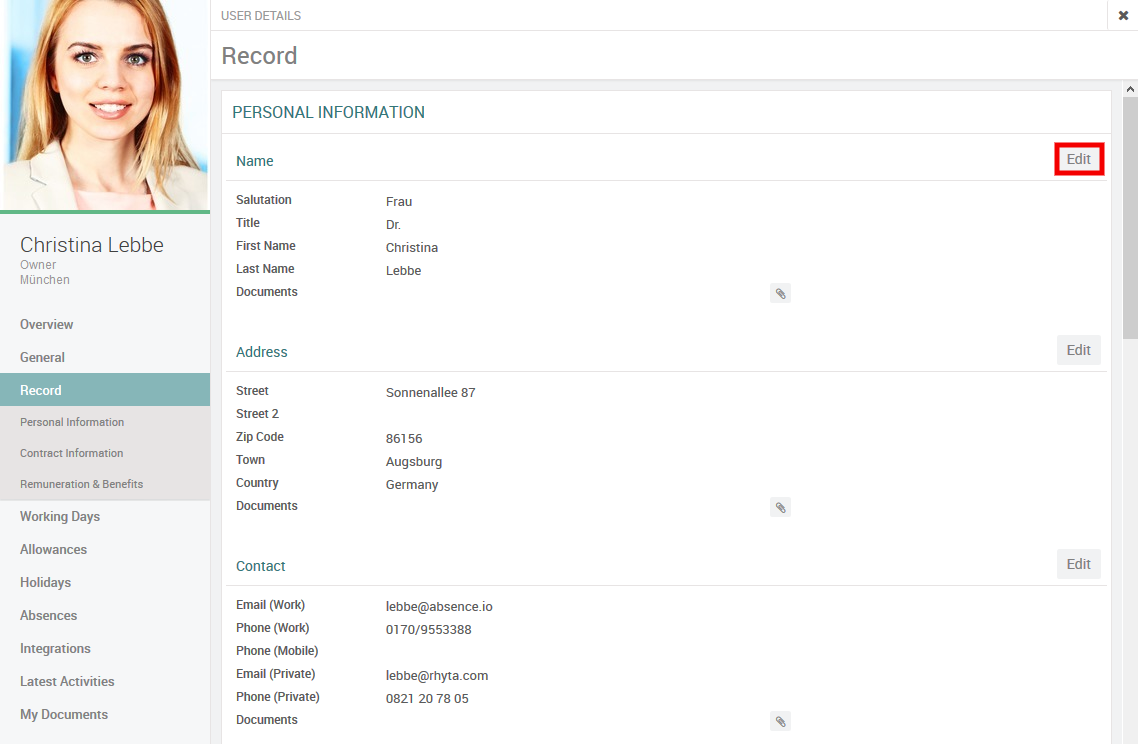Viewport: 1138px width, 744px height.
Task: Jump to Personal Information subsection
Action: click(72, 422)
